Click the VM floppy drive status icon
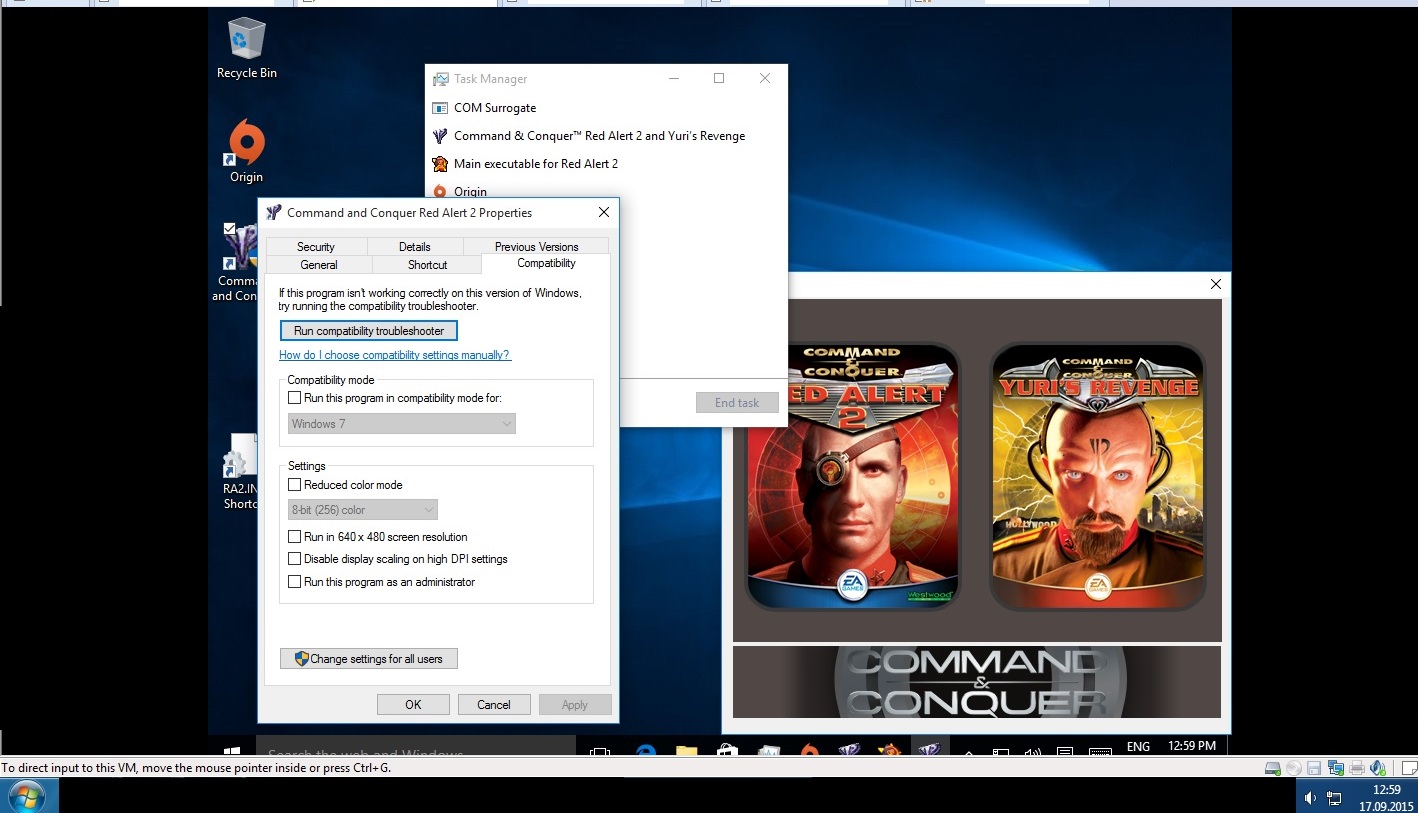The height and width of the screenshot is (813, 1418). pos(1315,768)
